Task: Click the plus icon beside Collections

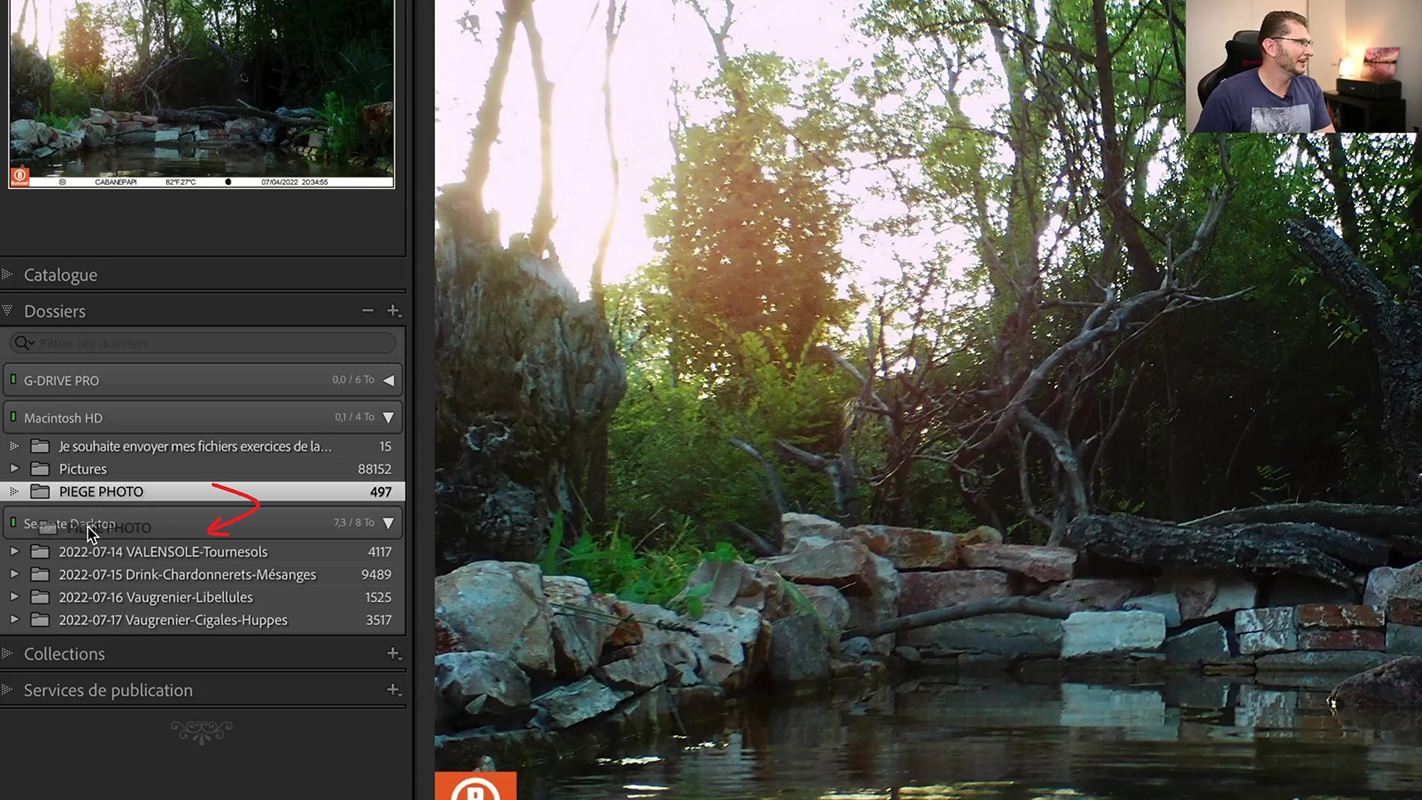Action: tap(393, 654)
